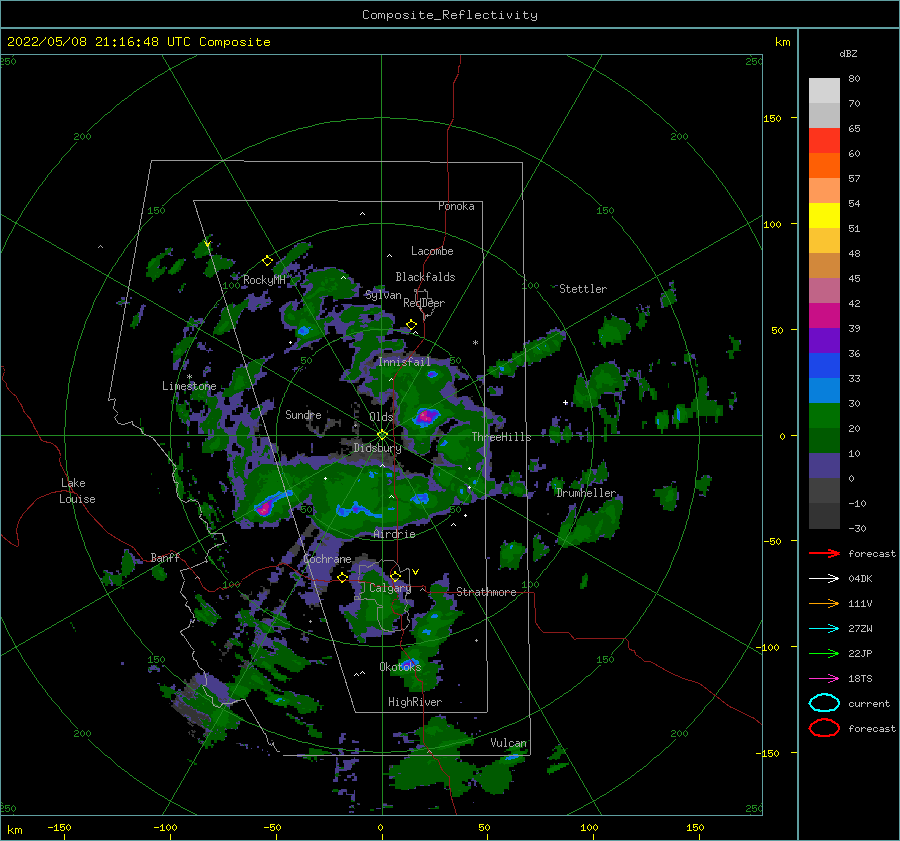
Task: Click the Composite_Reflectivity title text
Action: (x=449, y=15)
